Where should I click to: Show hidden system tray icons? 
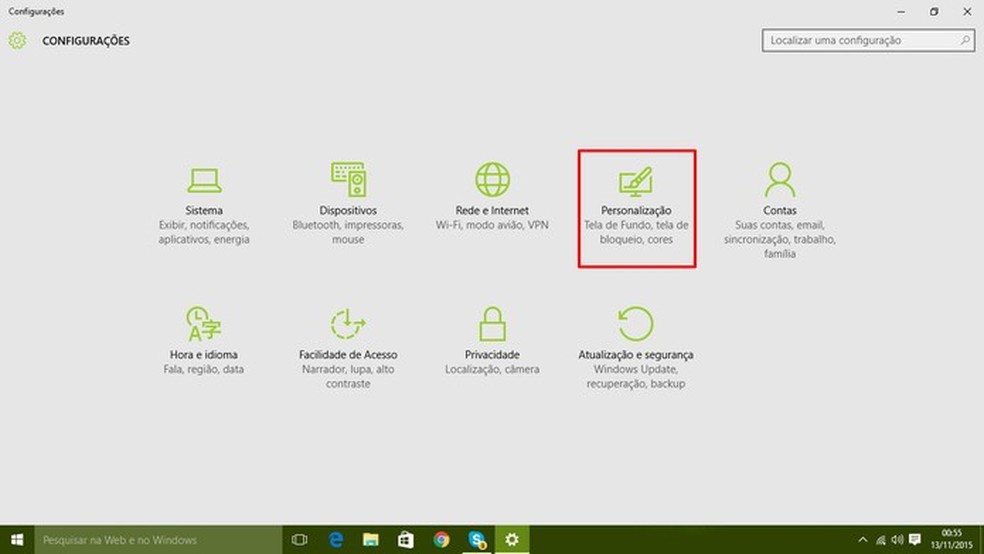(863, 540)
